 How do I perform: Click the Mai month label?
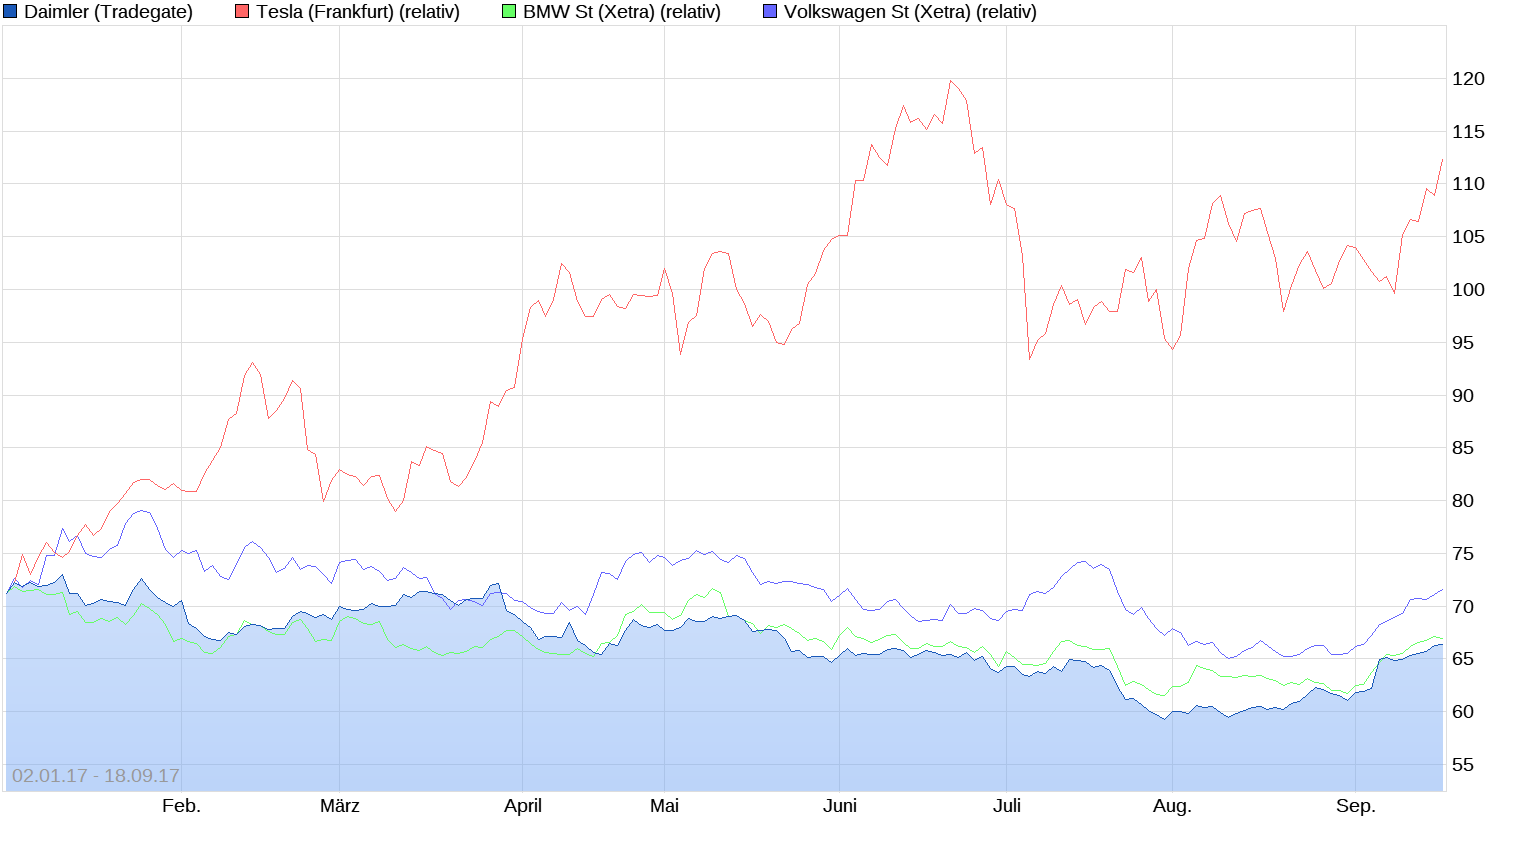point(665,806)
